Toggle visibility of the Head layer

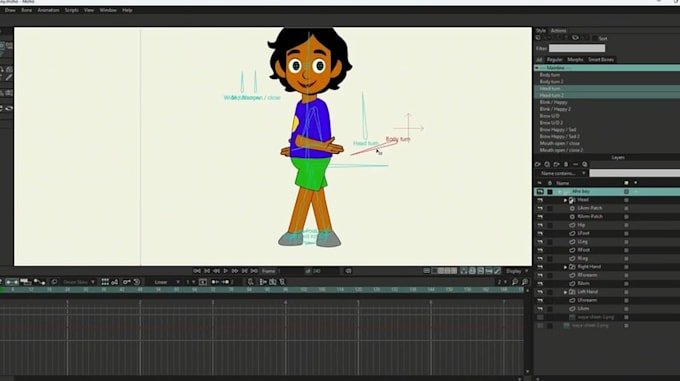click(x=540, y=200)
